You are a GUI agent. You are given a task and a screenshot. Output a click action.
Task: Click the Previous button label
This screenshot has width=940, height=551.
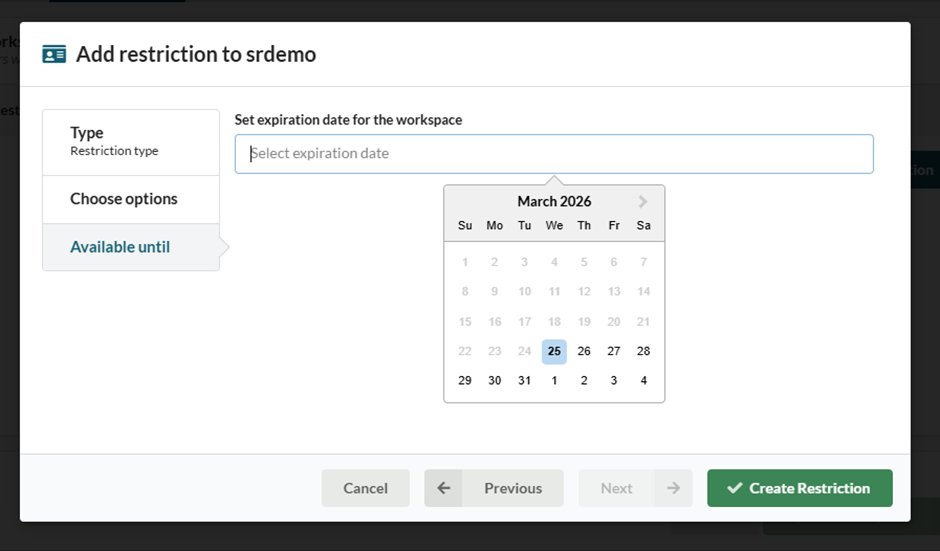tap(513, 488)
